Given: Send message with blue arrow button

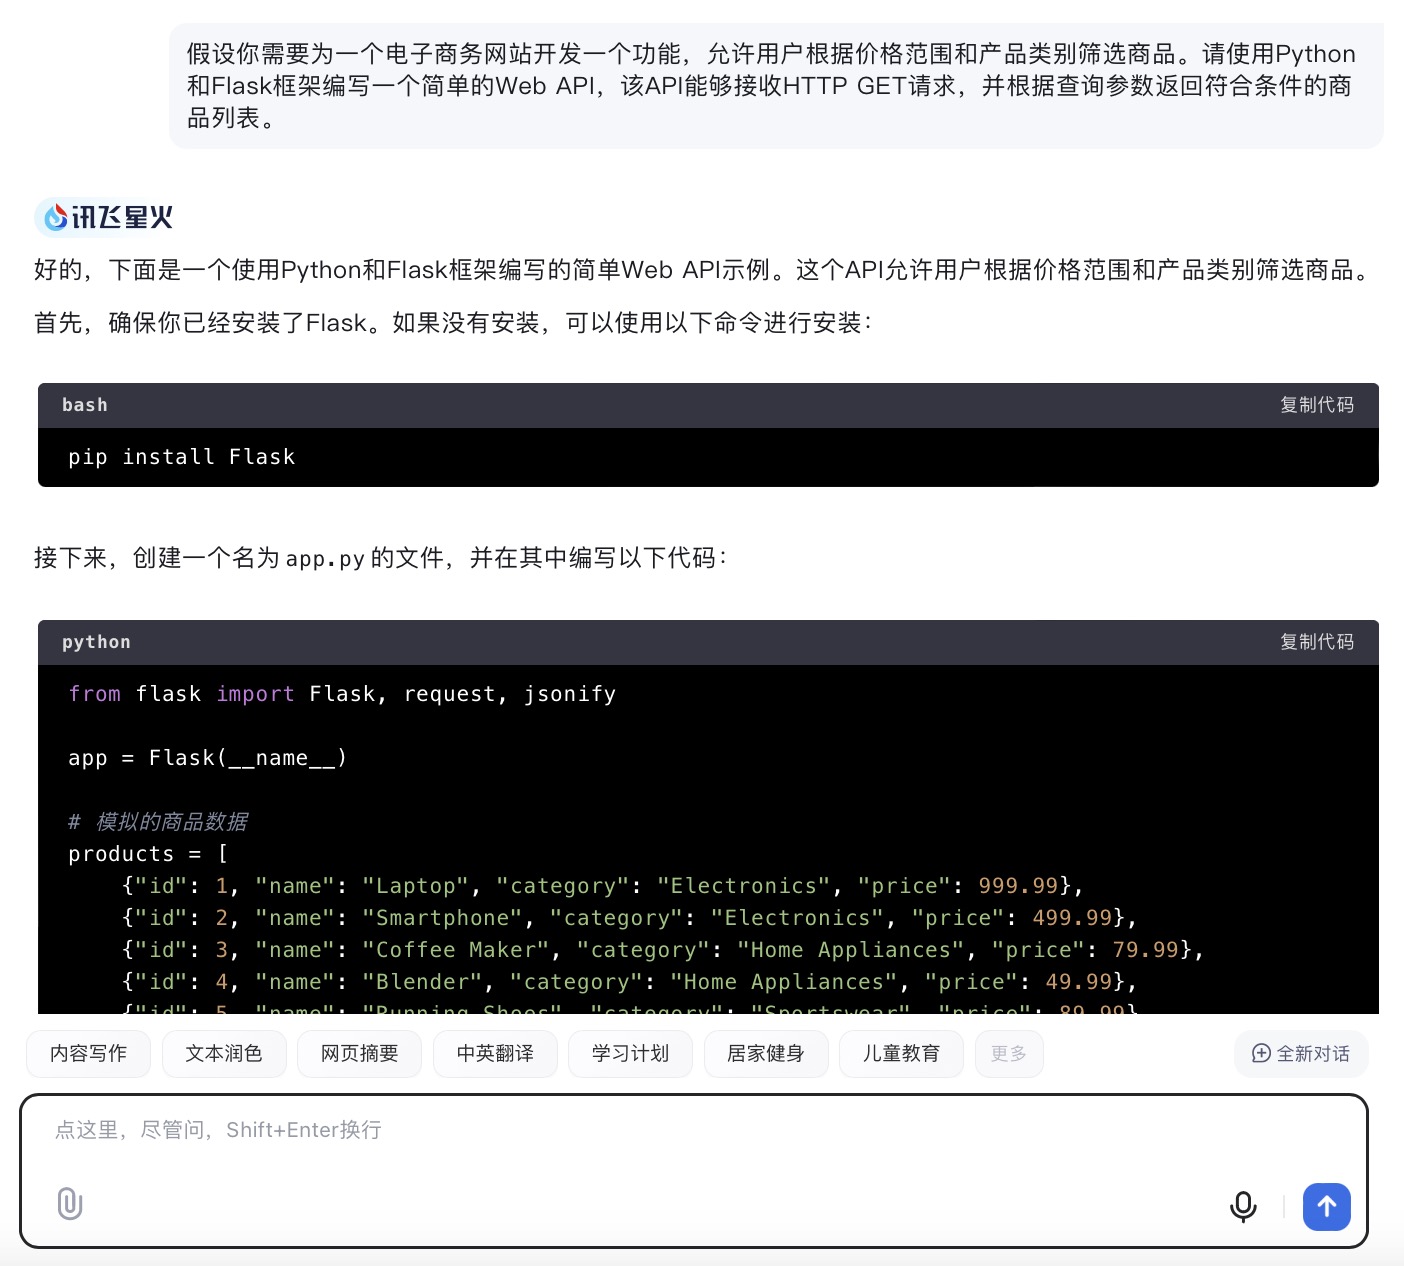Looking at the screenshot, I should pyautogui.click(x=1327, y=1207).
